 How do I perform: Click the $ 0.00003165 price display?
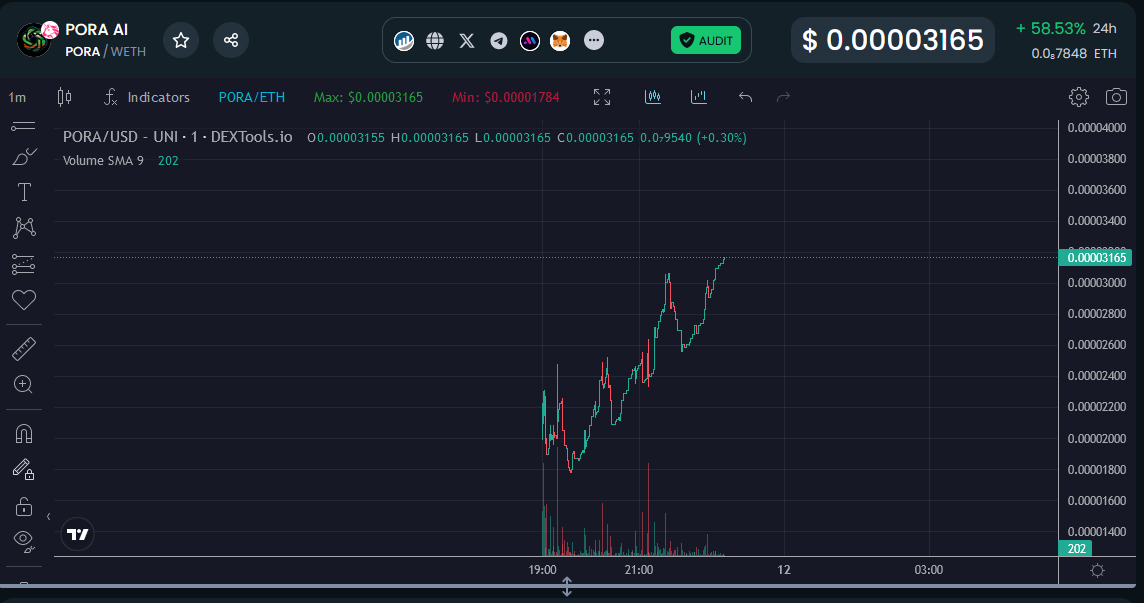pyautogui.click(x=892, y=40)
